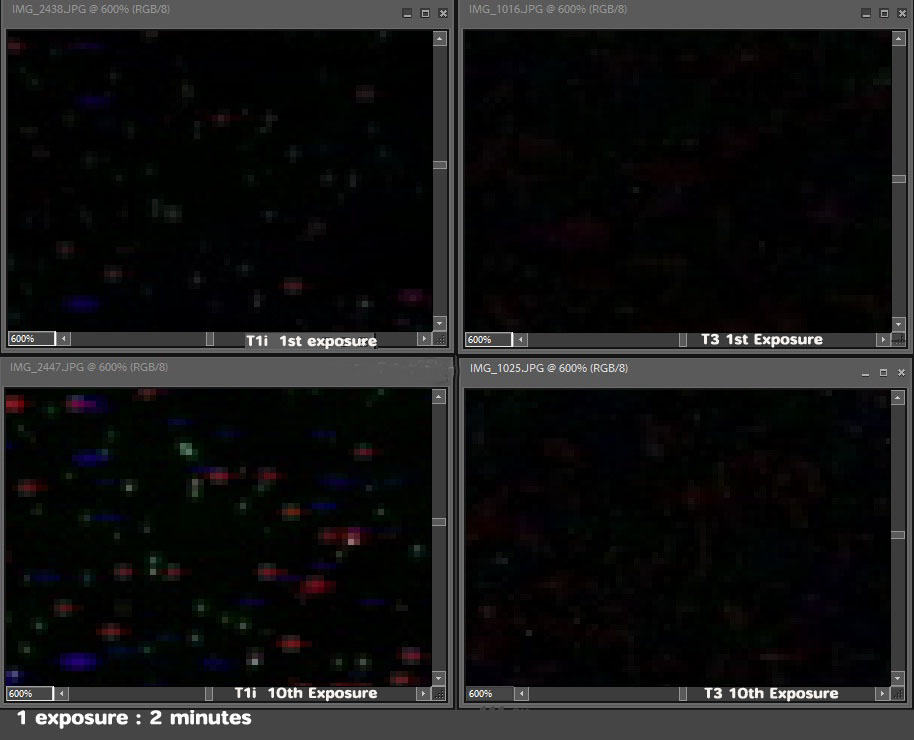Click scroll-up arrow in IMG_1025.JPG window
Screen dimensions: 914x740
point(898,398)
